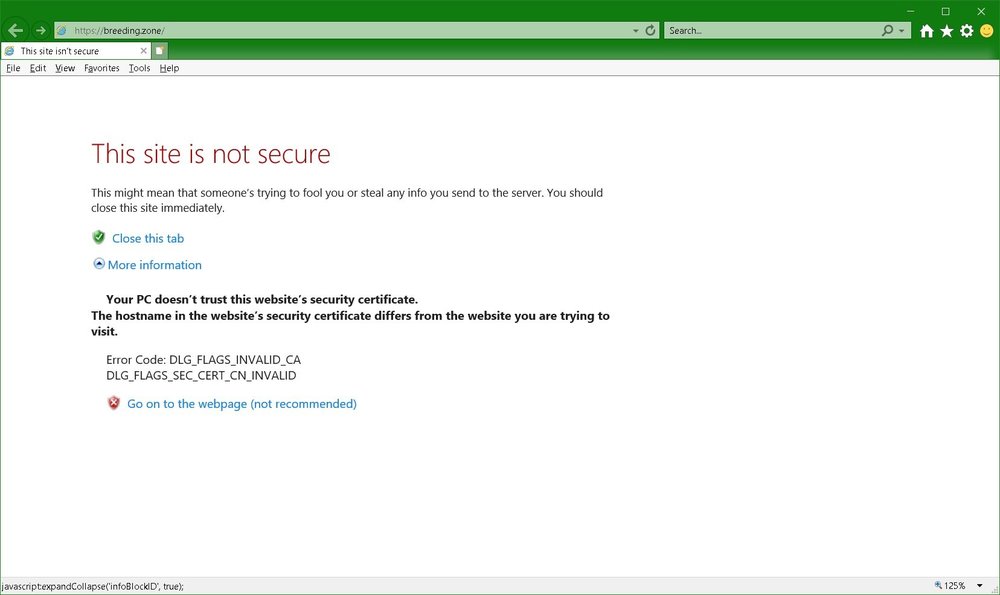Image resolution: width=1000 pixels, height=595 pixels.
Task: Go to the Home page icon
Action: [926, 31]
